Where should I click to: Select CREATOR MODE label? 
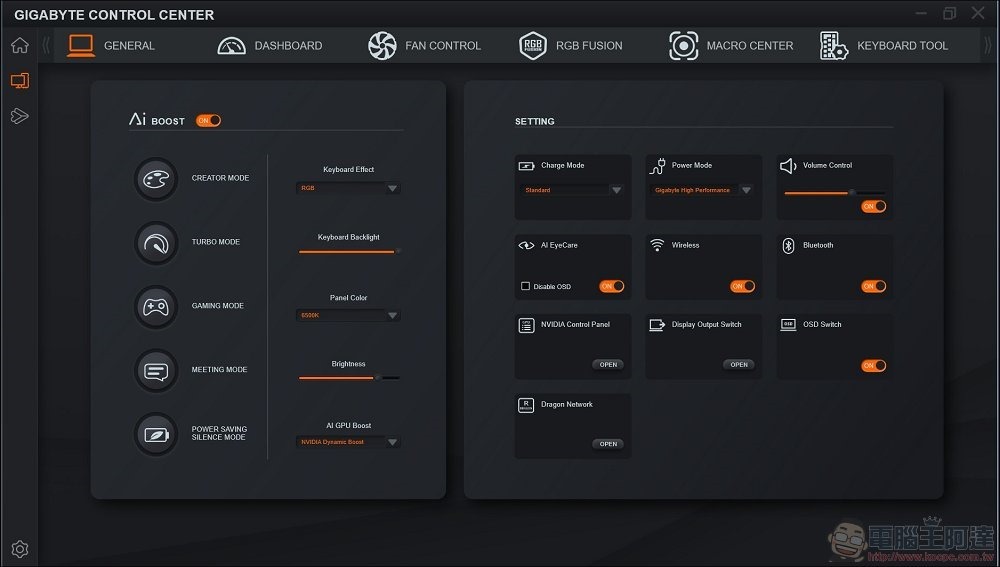coord(220,179)
